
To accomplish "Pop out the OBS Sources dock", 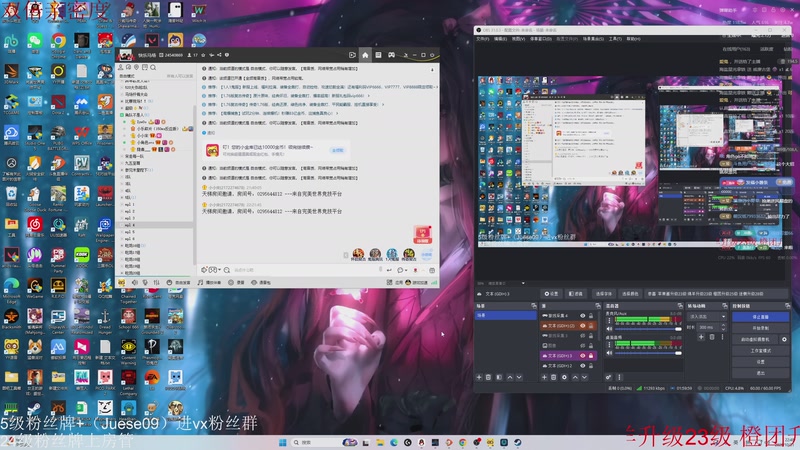I will [x=597, y=306].
